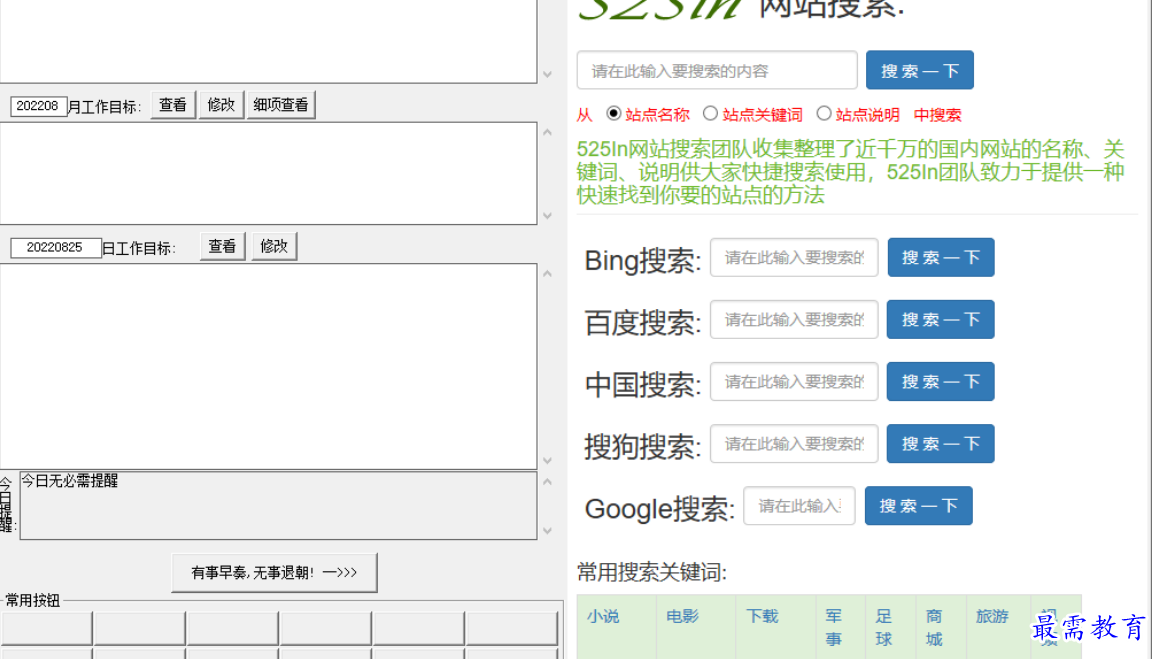Click the Google搜索 input field
Viewport: 1154px width, 659px height.
click(x=799, y=505)
